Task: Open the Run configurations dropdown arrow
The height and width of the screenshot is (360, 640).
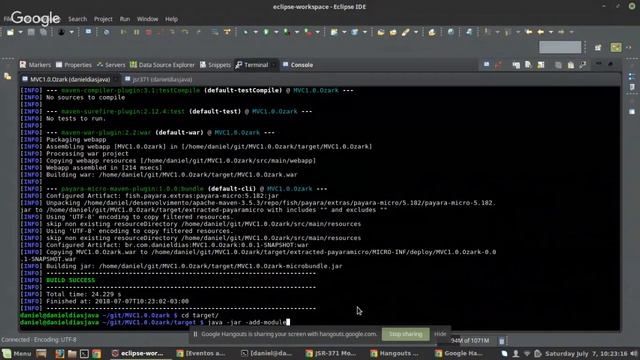Action: pyautogui.click(x=276, y=32)
